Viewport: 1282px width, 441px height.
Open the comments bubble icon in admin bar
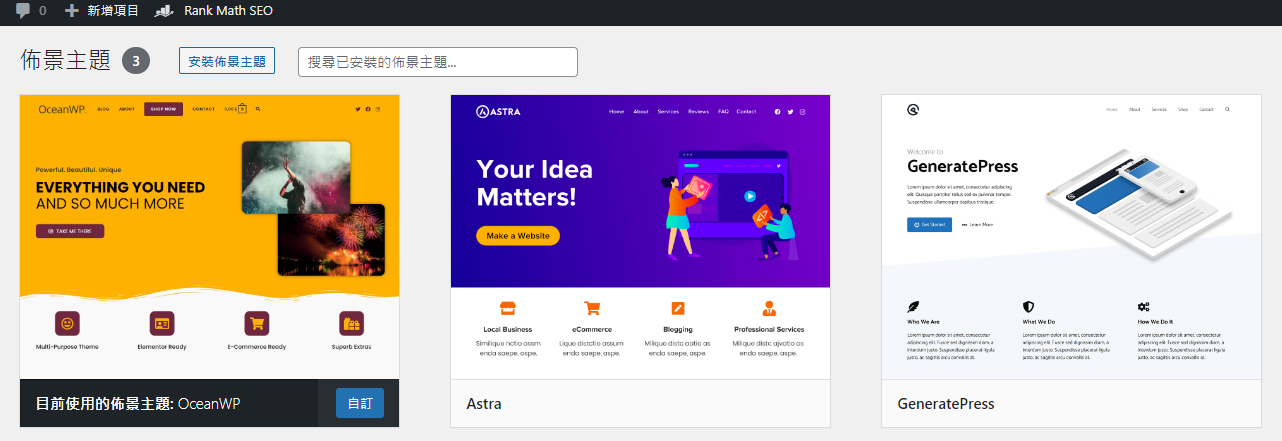tap(23, 11)
